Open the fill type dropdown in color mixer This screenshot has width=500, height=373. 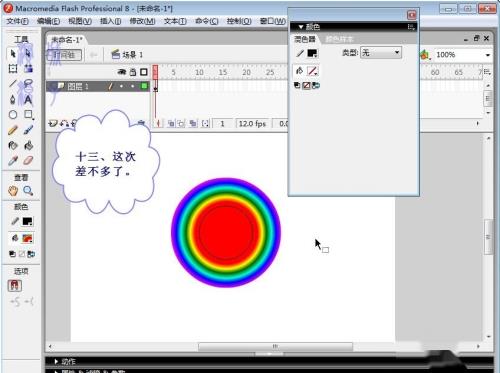(381, 53)
